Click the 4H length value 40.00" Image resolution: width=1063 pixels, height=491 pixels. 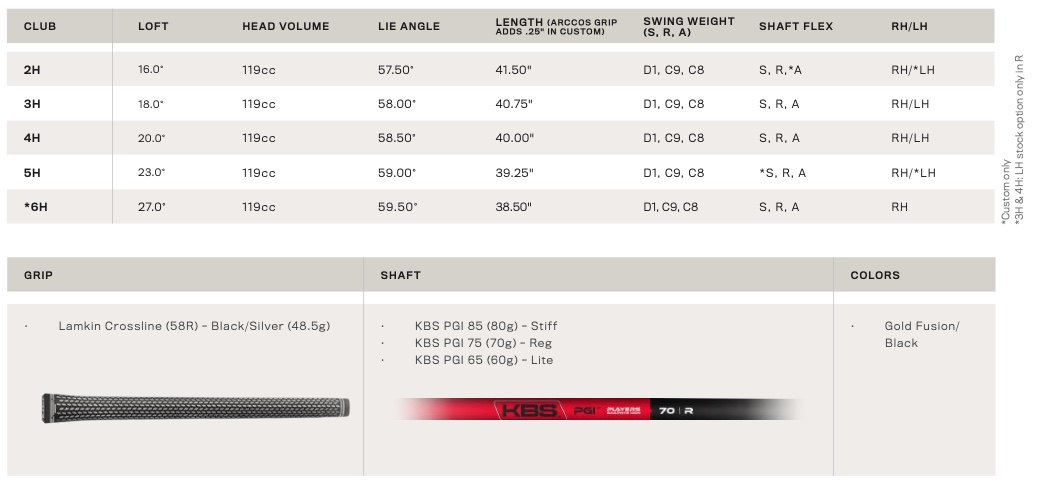click(x=515, y=138)
